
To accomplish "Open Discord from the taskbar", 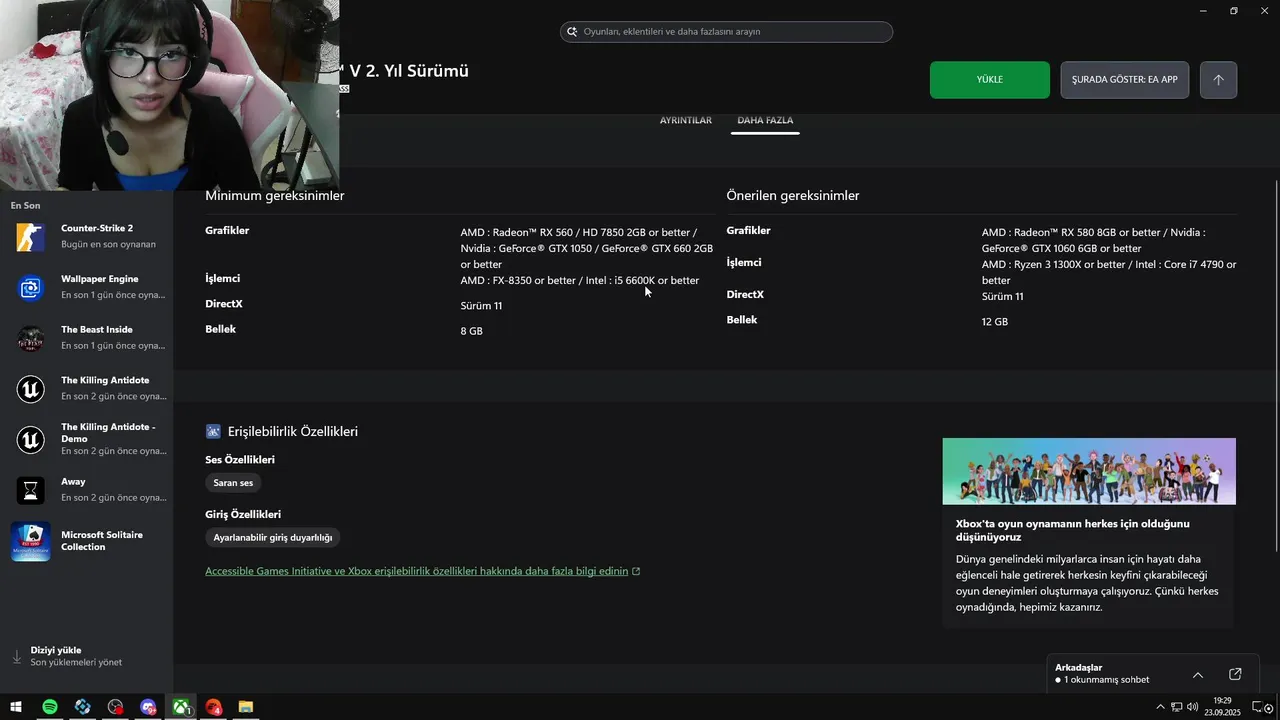I will tap(148, 707).
